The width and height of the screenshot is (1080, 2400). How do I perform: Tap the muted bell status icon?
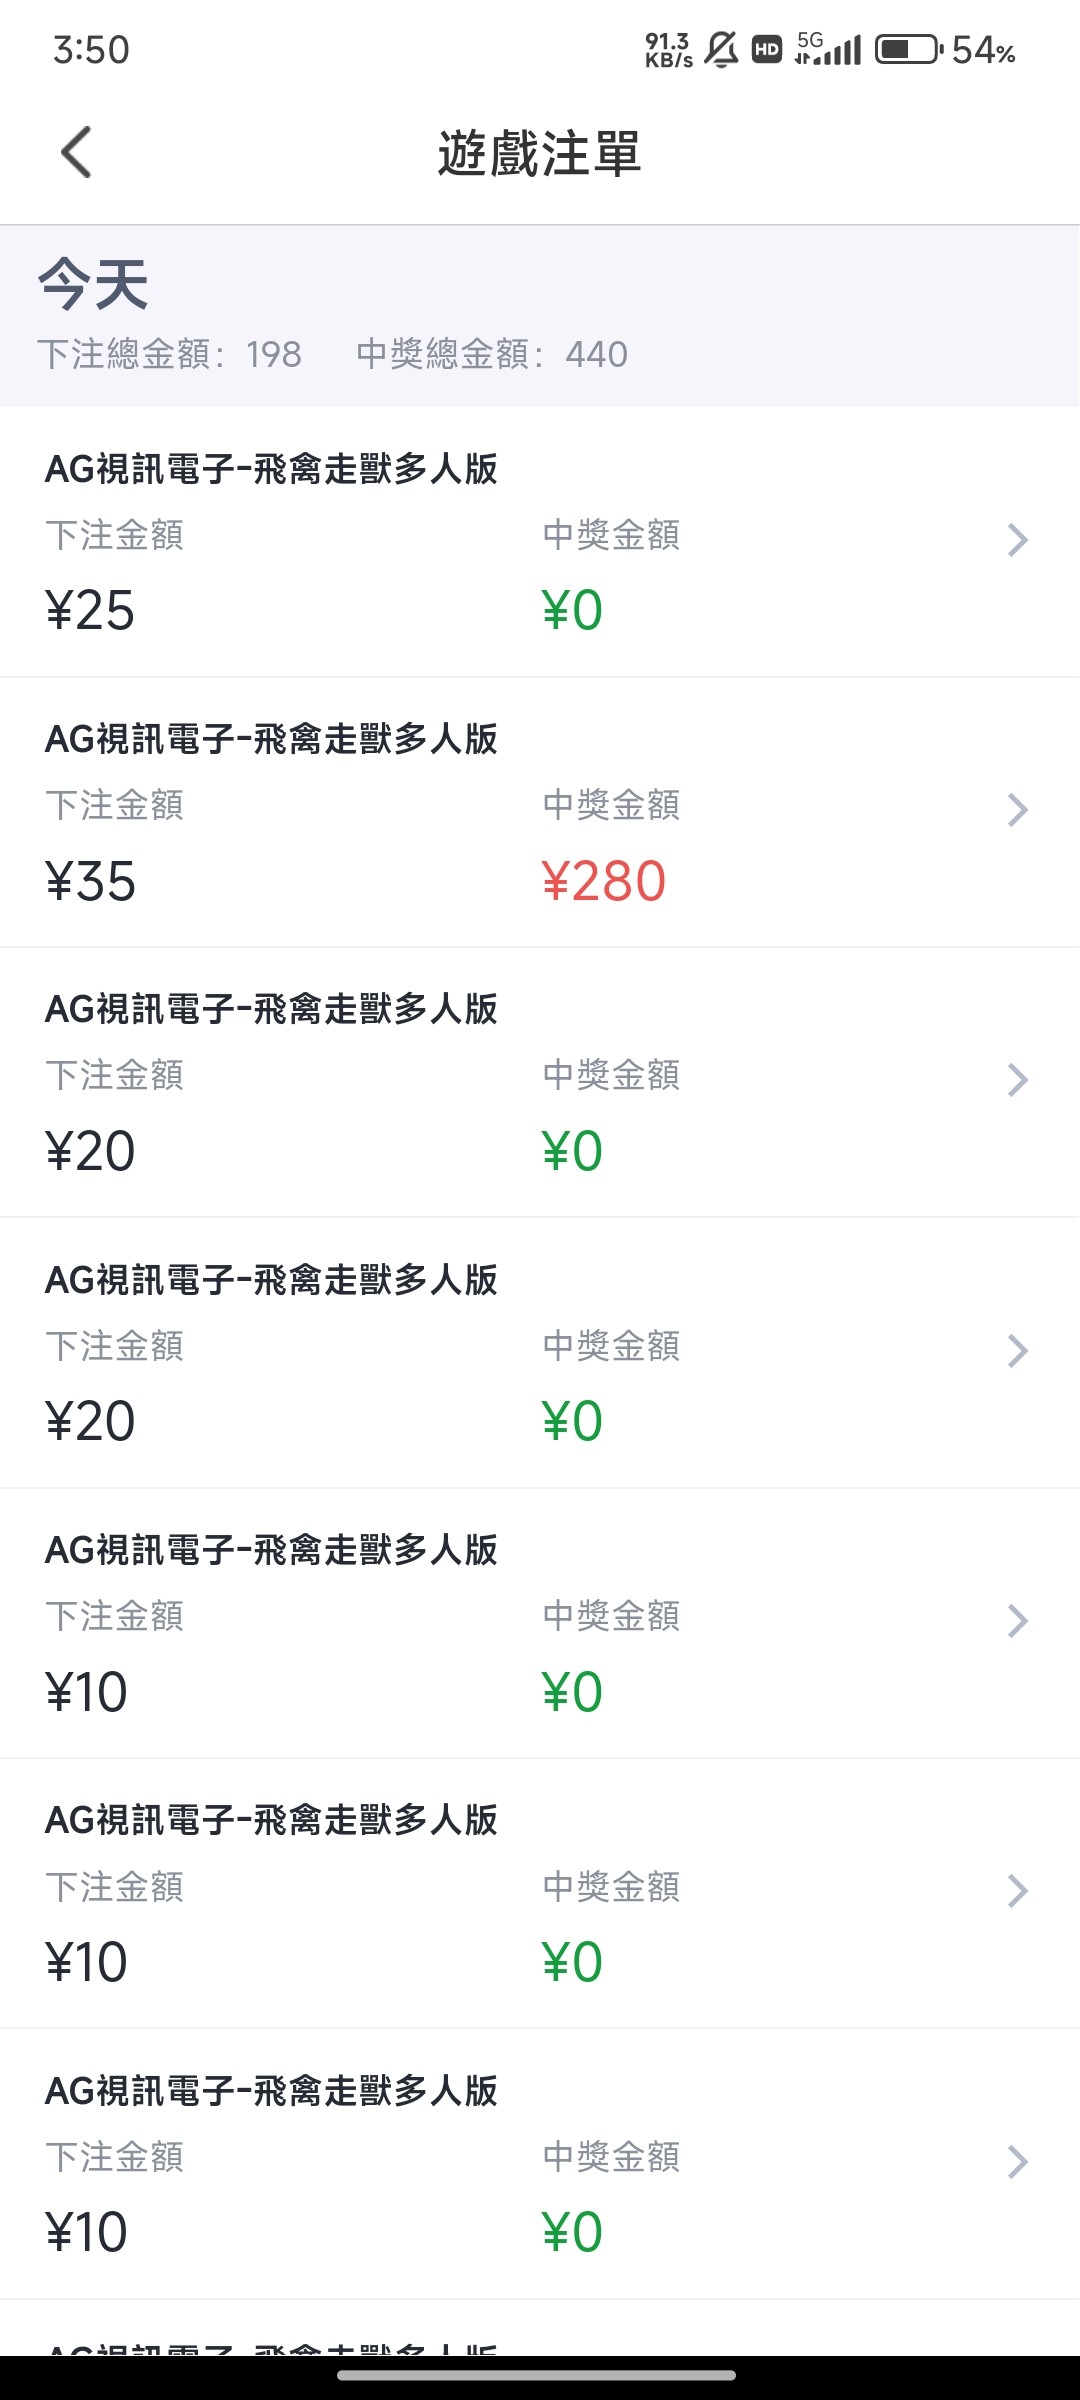(720, 49)
